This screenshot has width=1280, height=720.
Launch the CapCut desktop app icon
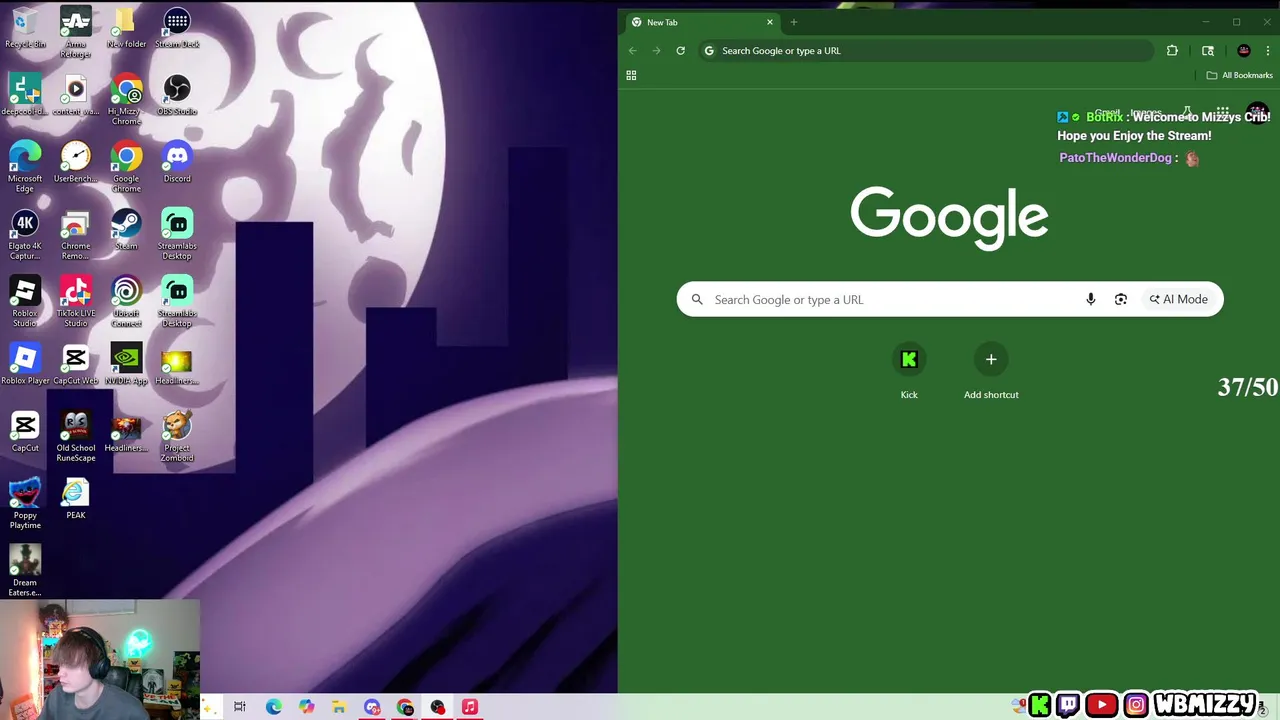tap(25, 431)
